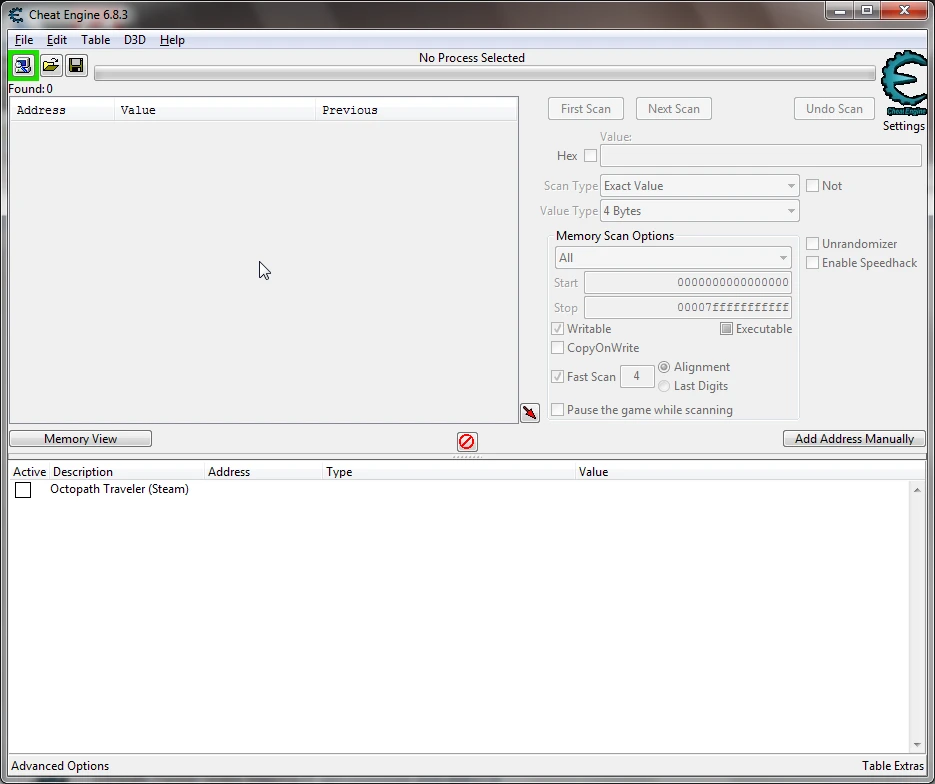Click Add Address Manually
This screenshot has width=935, height=784.
pos(854,439)
